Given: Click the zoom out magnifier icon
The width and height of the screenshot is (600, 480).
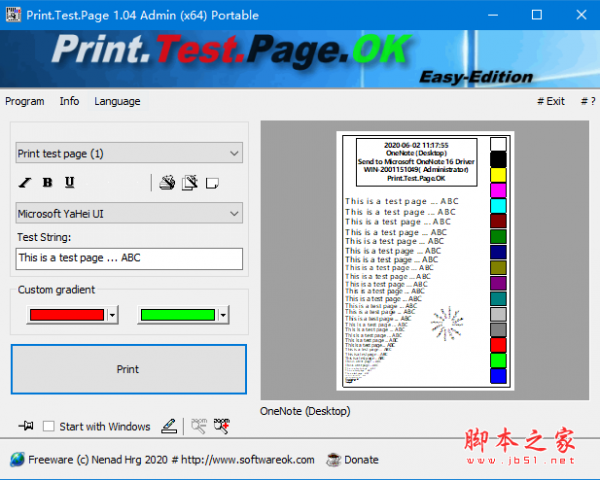Looking at the screenshot, I should coord(199,426).
